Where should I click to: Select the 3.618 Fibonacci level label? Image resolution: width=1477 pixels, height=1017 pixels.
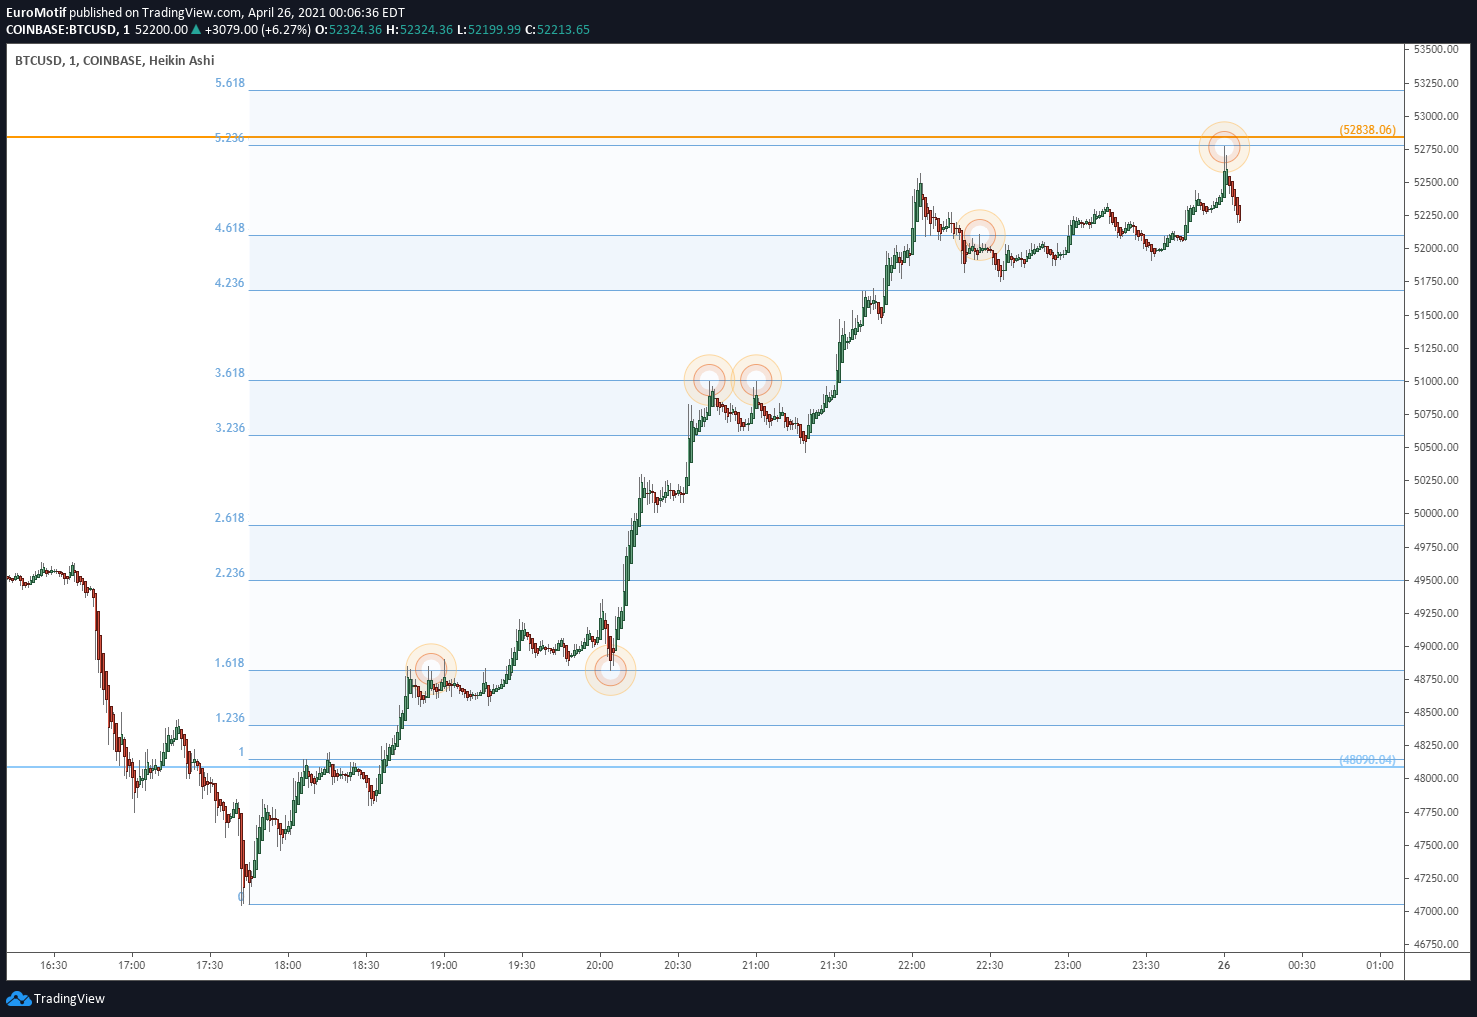[x=230, y=373]
